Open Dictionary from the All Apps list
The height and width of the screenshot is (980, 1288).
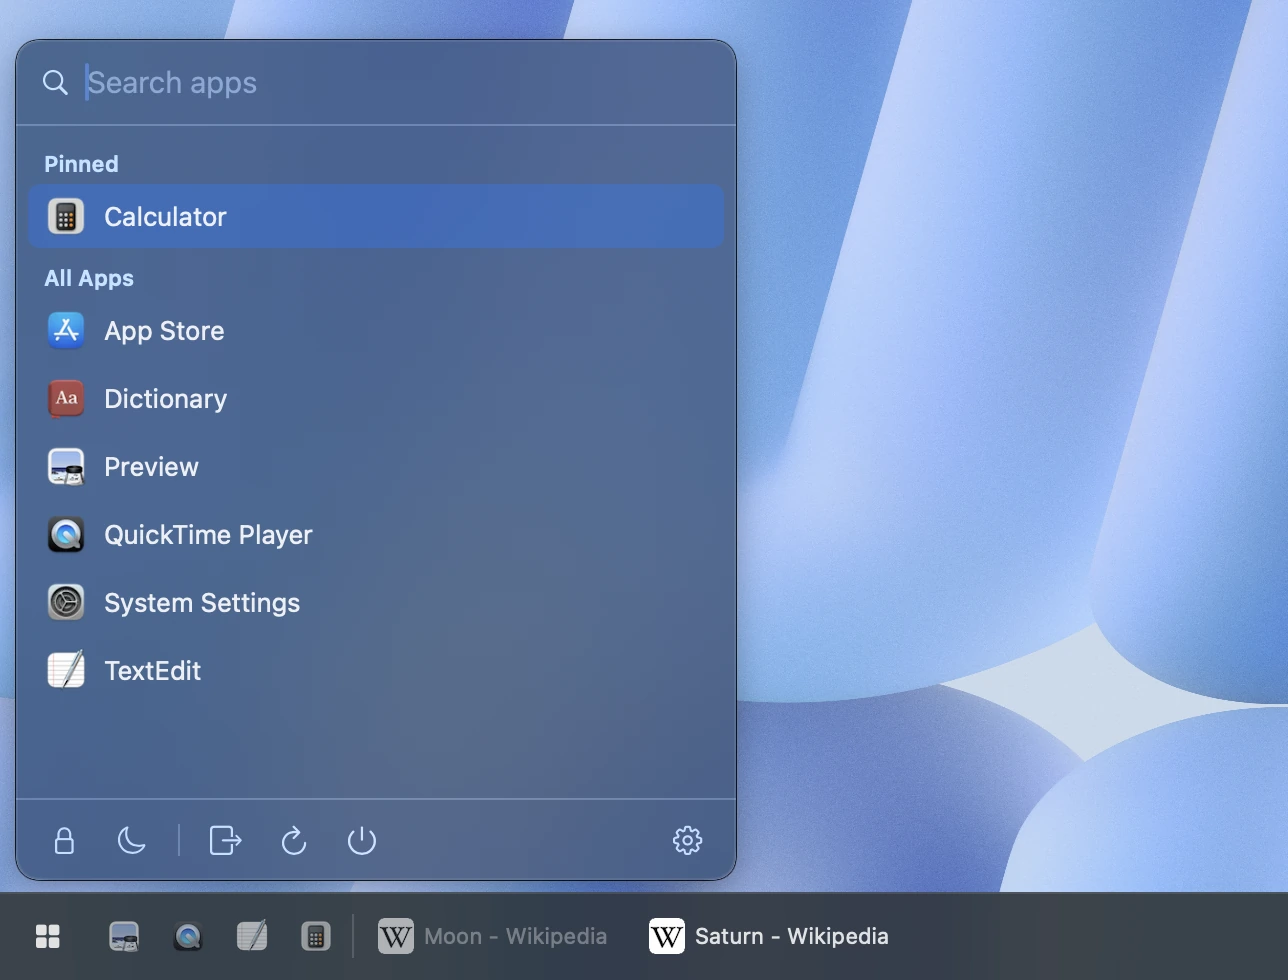click(376, 398)
